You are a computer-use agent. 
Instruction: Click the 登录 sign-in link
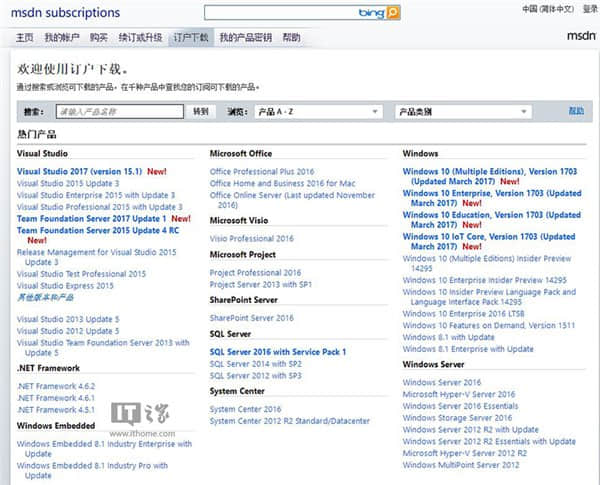[590, 9]
